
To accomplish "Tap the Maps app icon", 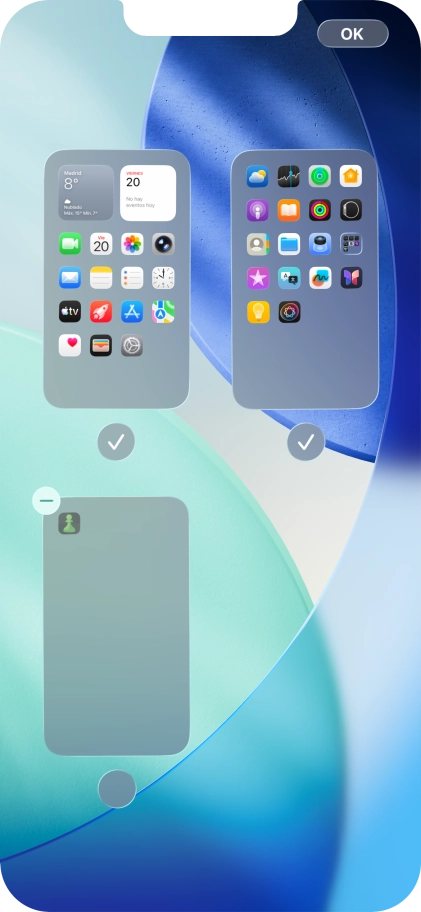I will [x=163, y=312].
